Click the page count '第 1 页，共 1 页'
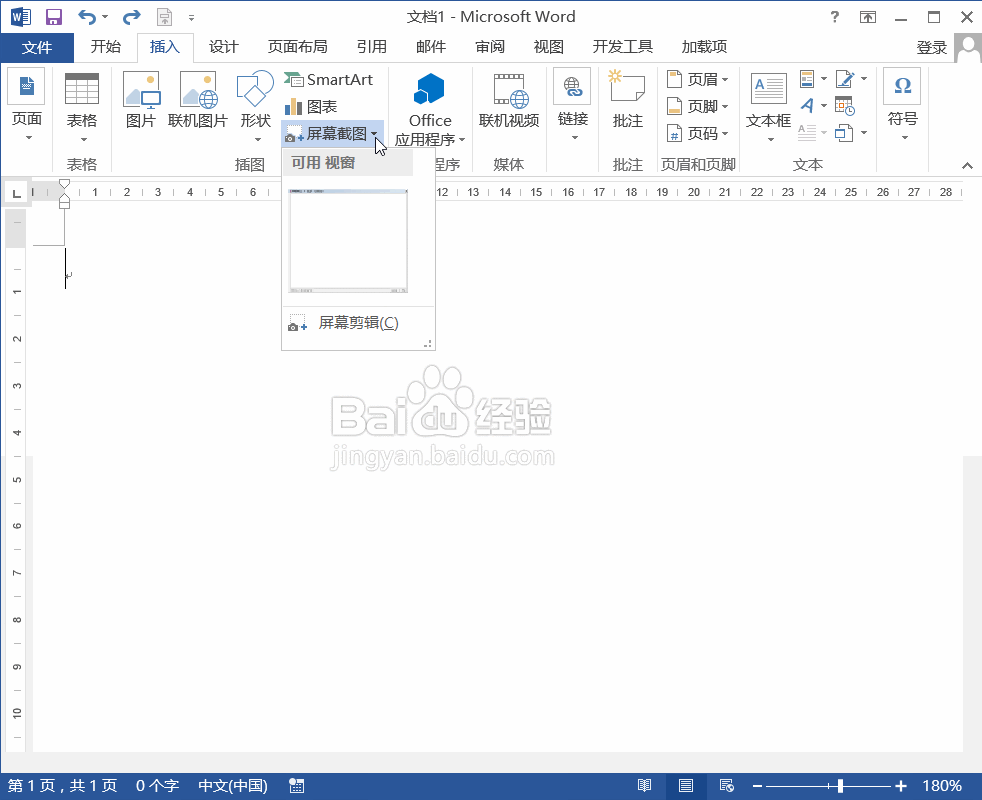The image size is (982, 800). pyautogui.click(x=63, y=786)
